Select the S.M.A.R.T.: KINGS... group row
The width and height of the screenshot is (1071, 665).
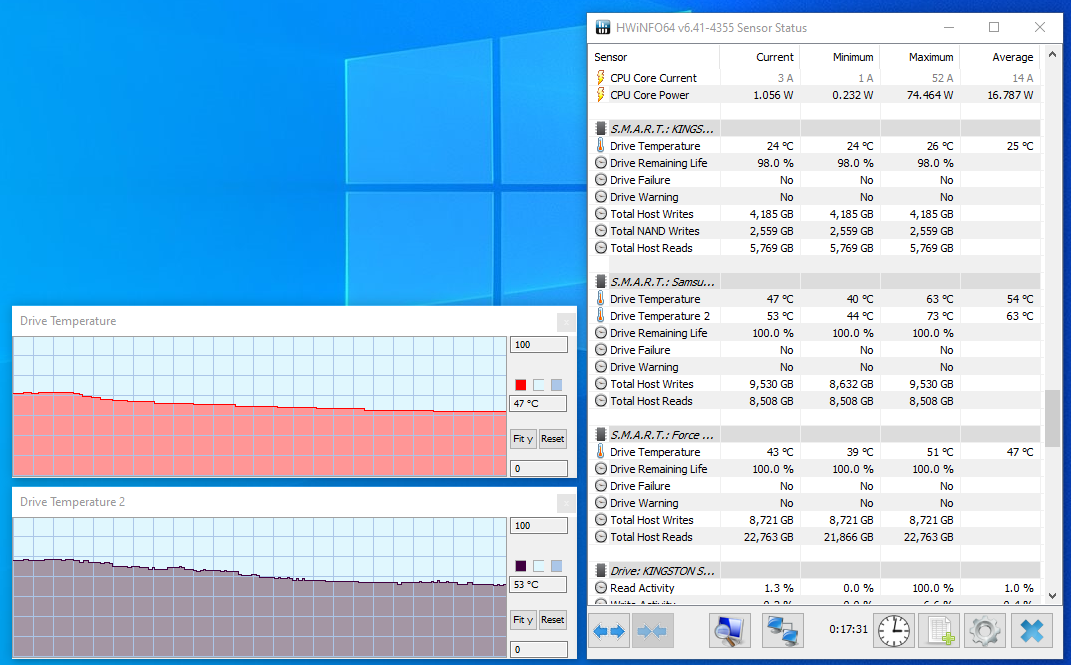click(815, 128)
